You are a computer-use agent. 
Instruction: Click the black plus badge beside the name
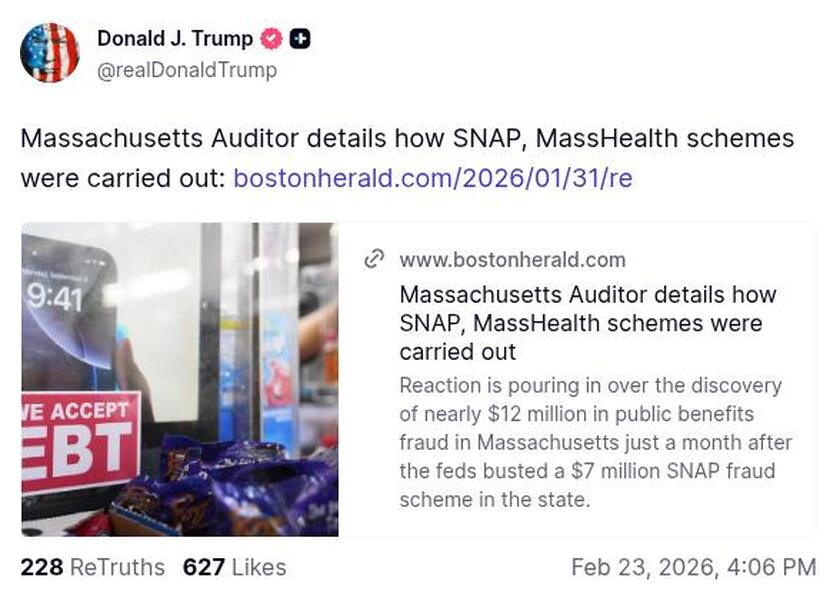[x=299, y=39]
